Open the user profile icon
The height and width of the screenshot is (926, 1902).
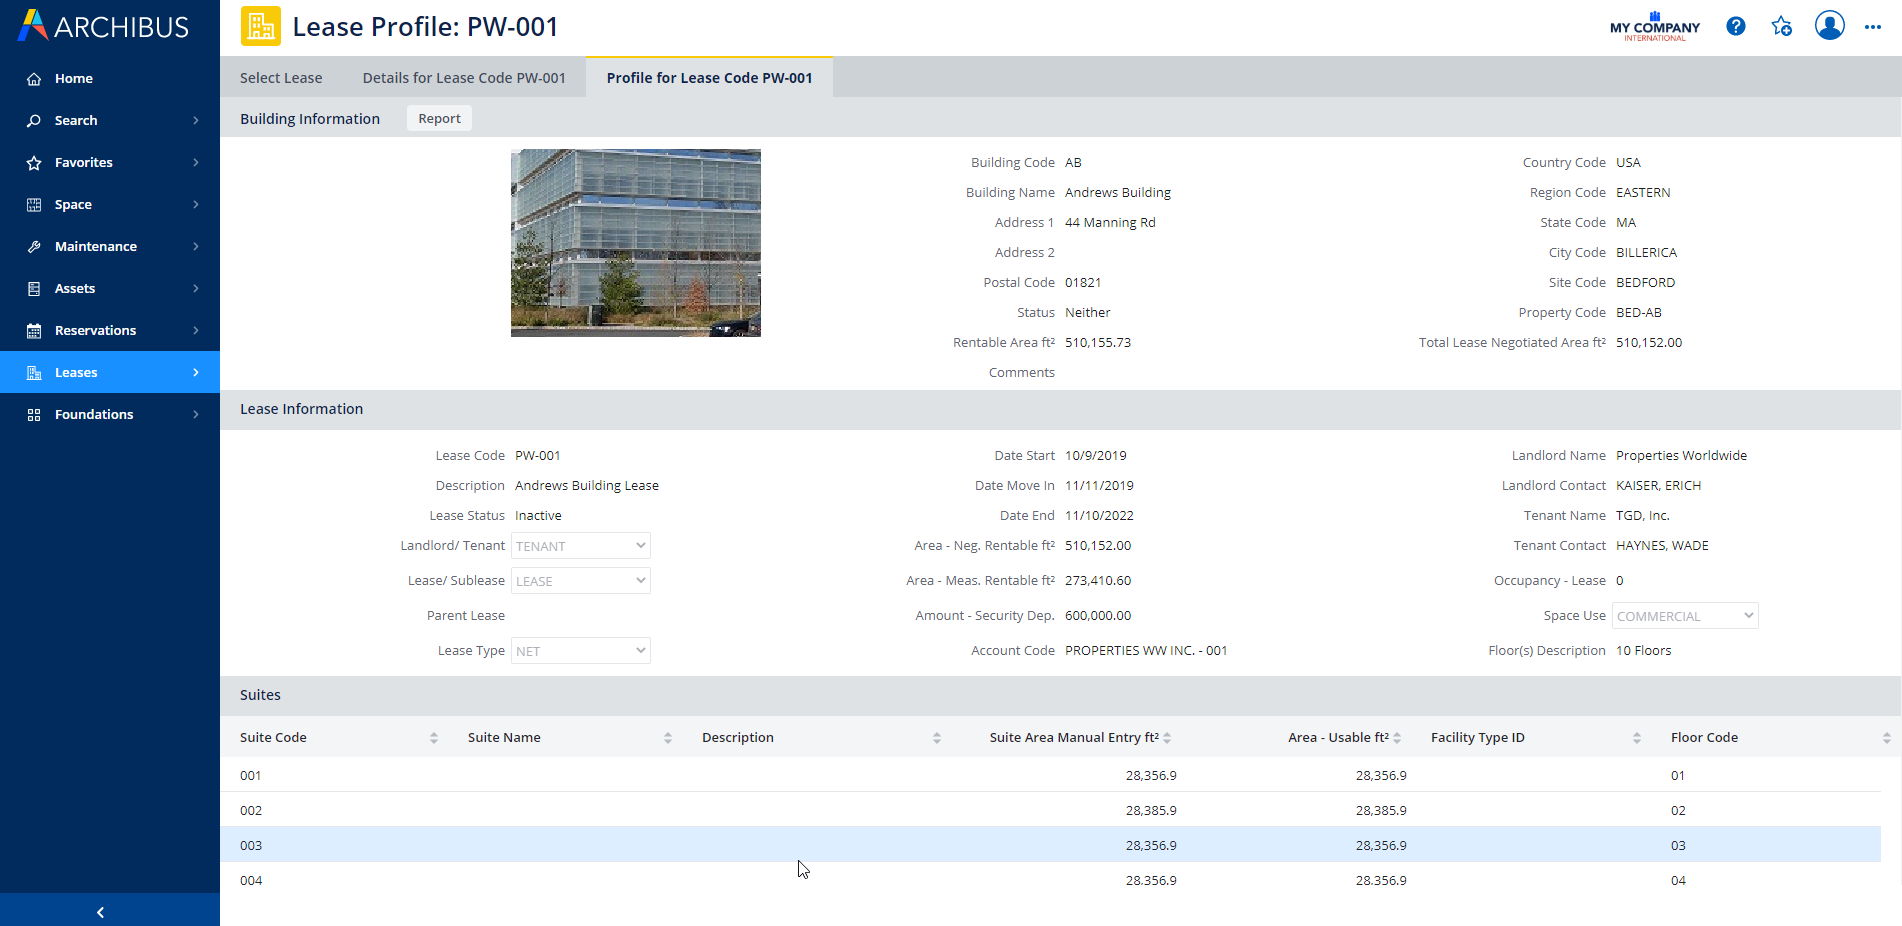pyautogui.click(x=1829, y=26)
